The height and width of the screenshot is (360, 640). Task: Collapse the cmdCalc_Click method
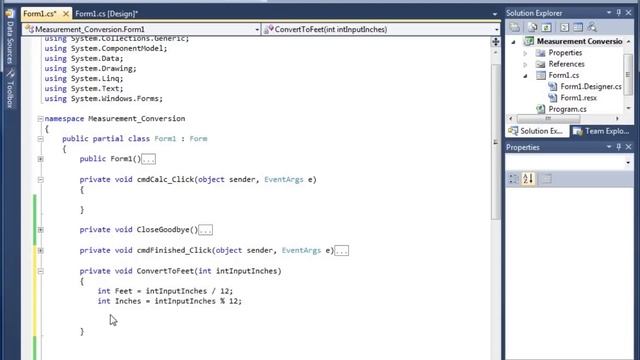tap(40, 180)
